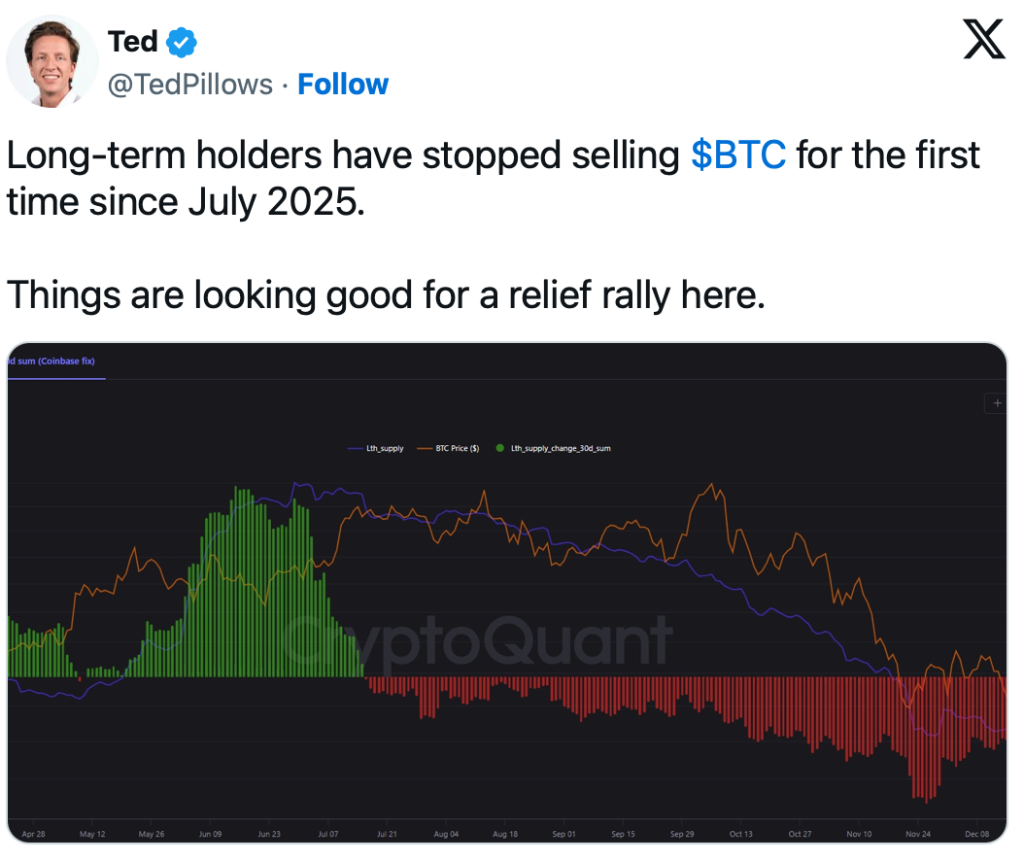Click the Follow link
This screenshot has width=1024, height=861.
343,85
